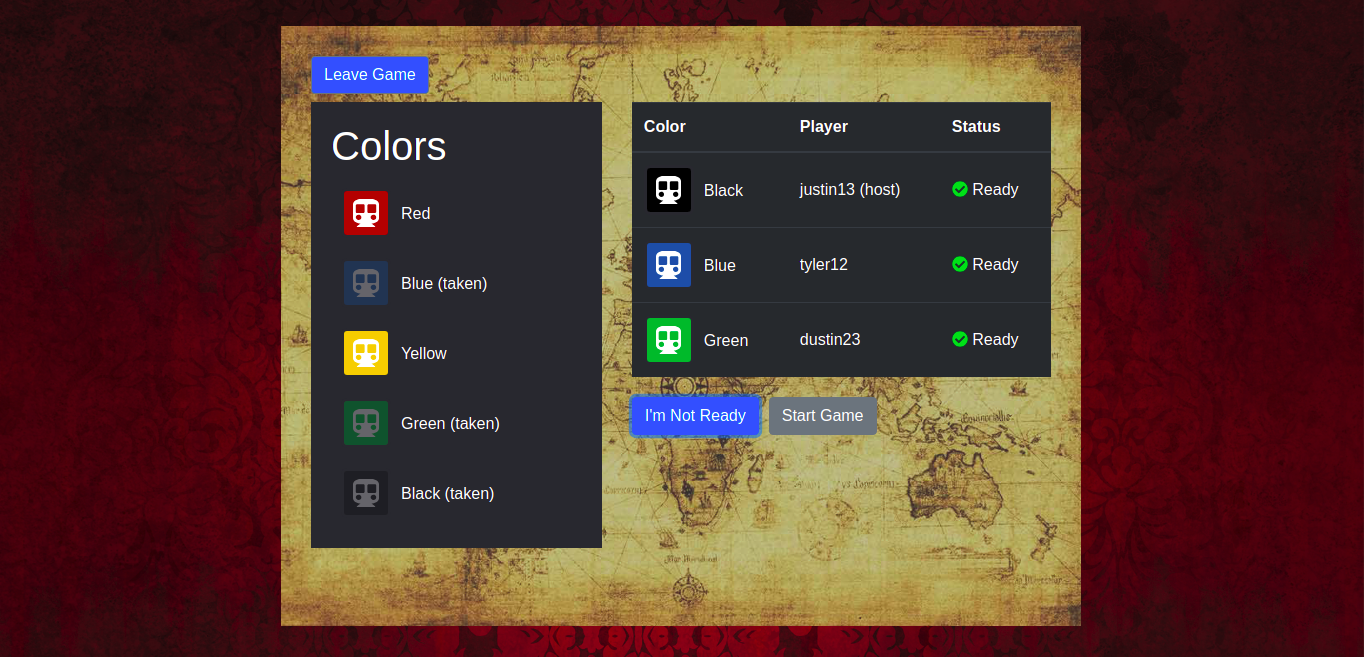1364x657 pixels.
Task: Click the dimmed green train icon
Action: 365,423
